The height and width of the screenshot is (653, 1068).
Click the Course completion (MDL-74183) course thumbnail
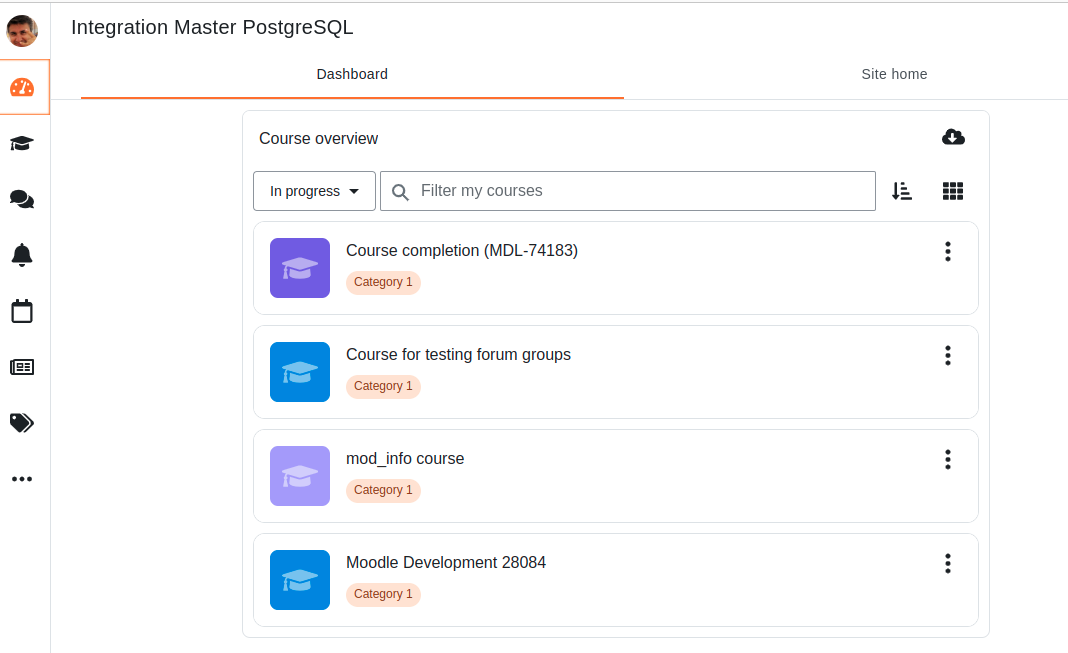point(300,268)
